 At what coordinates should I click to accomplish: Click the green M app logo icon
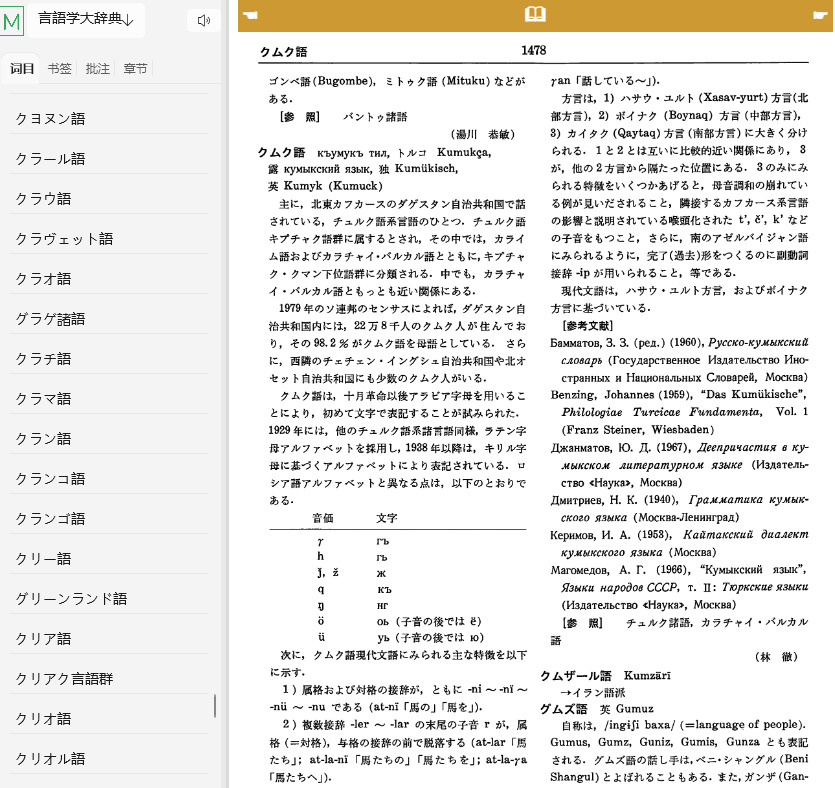click(12, 22)
